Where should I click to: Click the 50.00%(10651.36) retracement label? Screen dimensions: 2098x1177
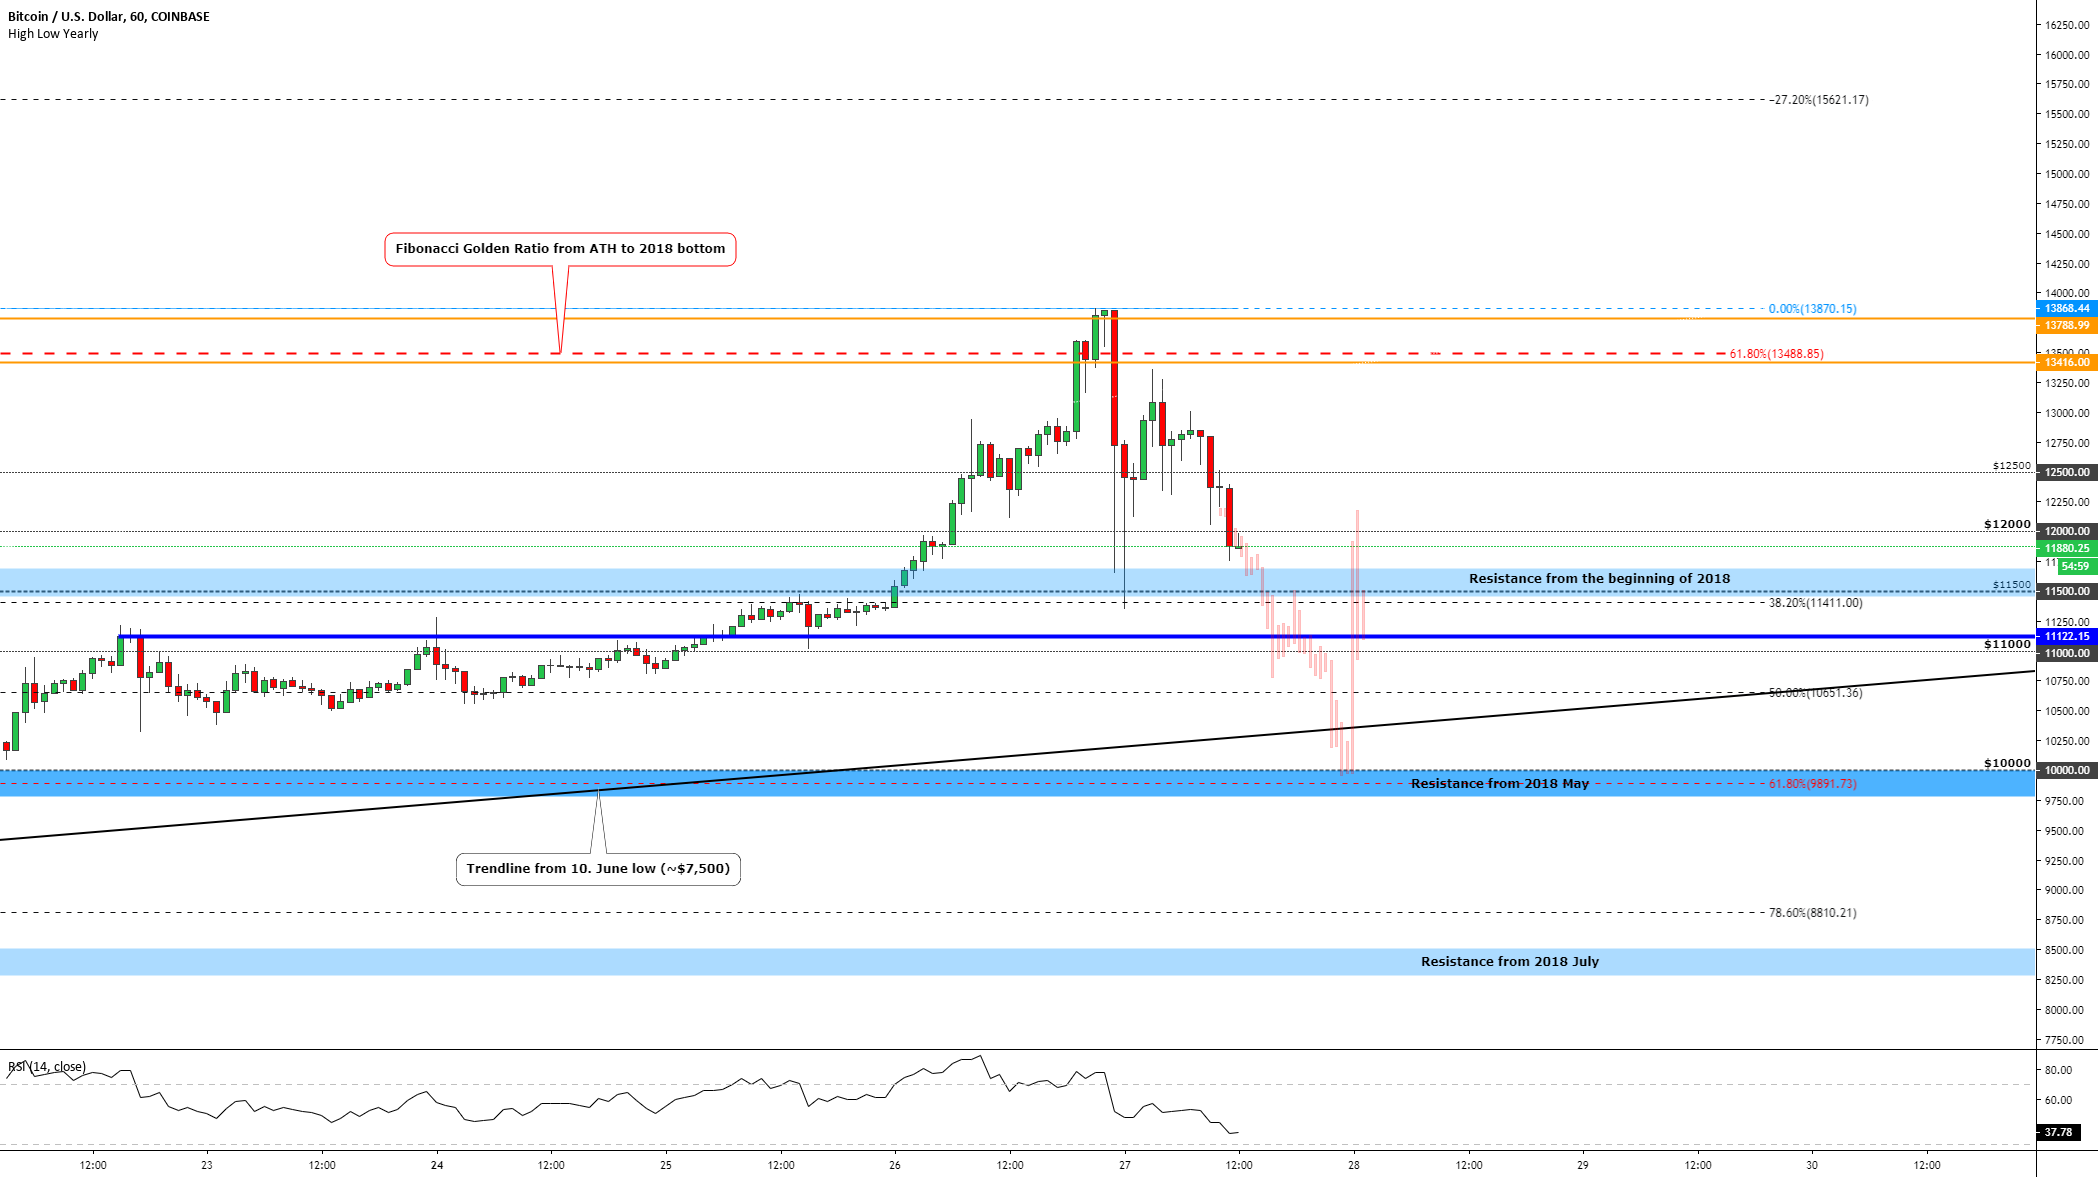coord(1815,693)
